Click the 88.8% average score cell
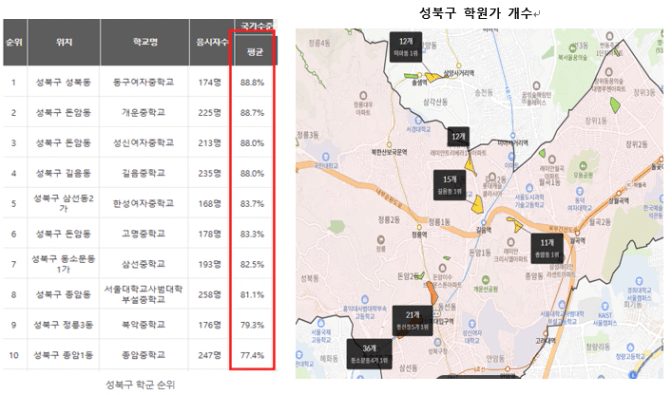Screen dimensions: 672x395 [x=252, y=82]
